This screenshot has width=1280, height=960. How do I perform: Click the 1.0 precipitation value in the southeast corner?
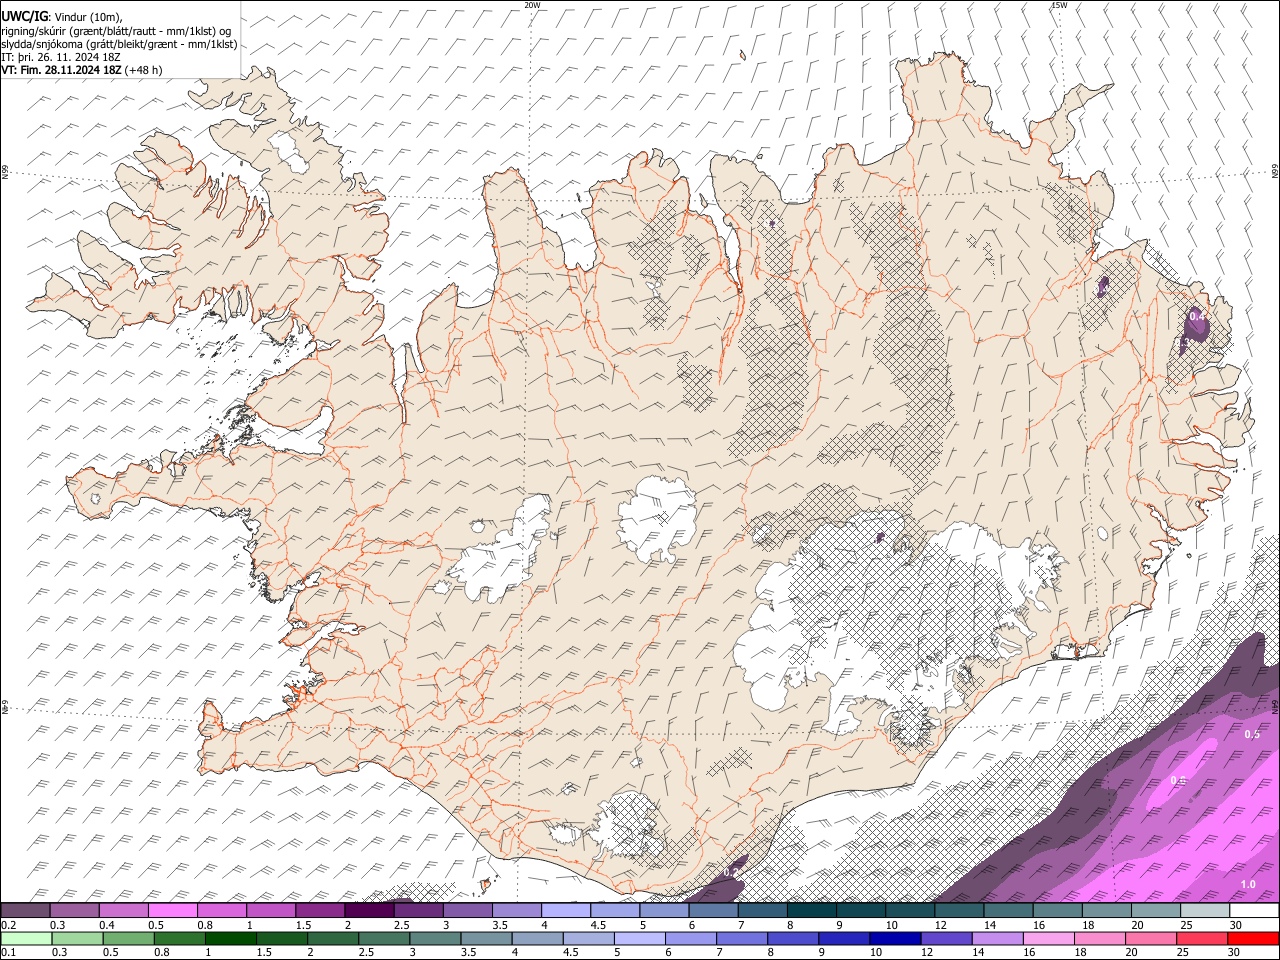pyautogui.click(x=1248, y=884)
